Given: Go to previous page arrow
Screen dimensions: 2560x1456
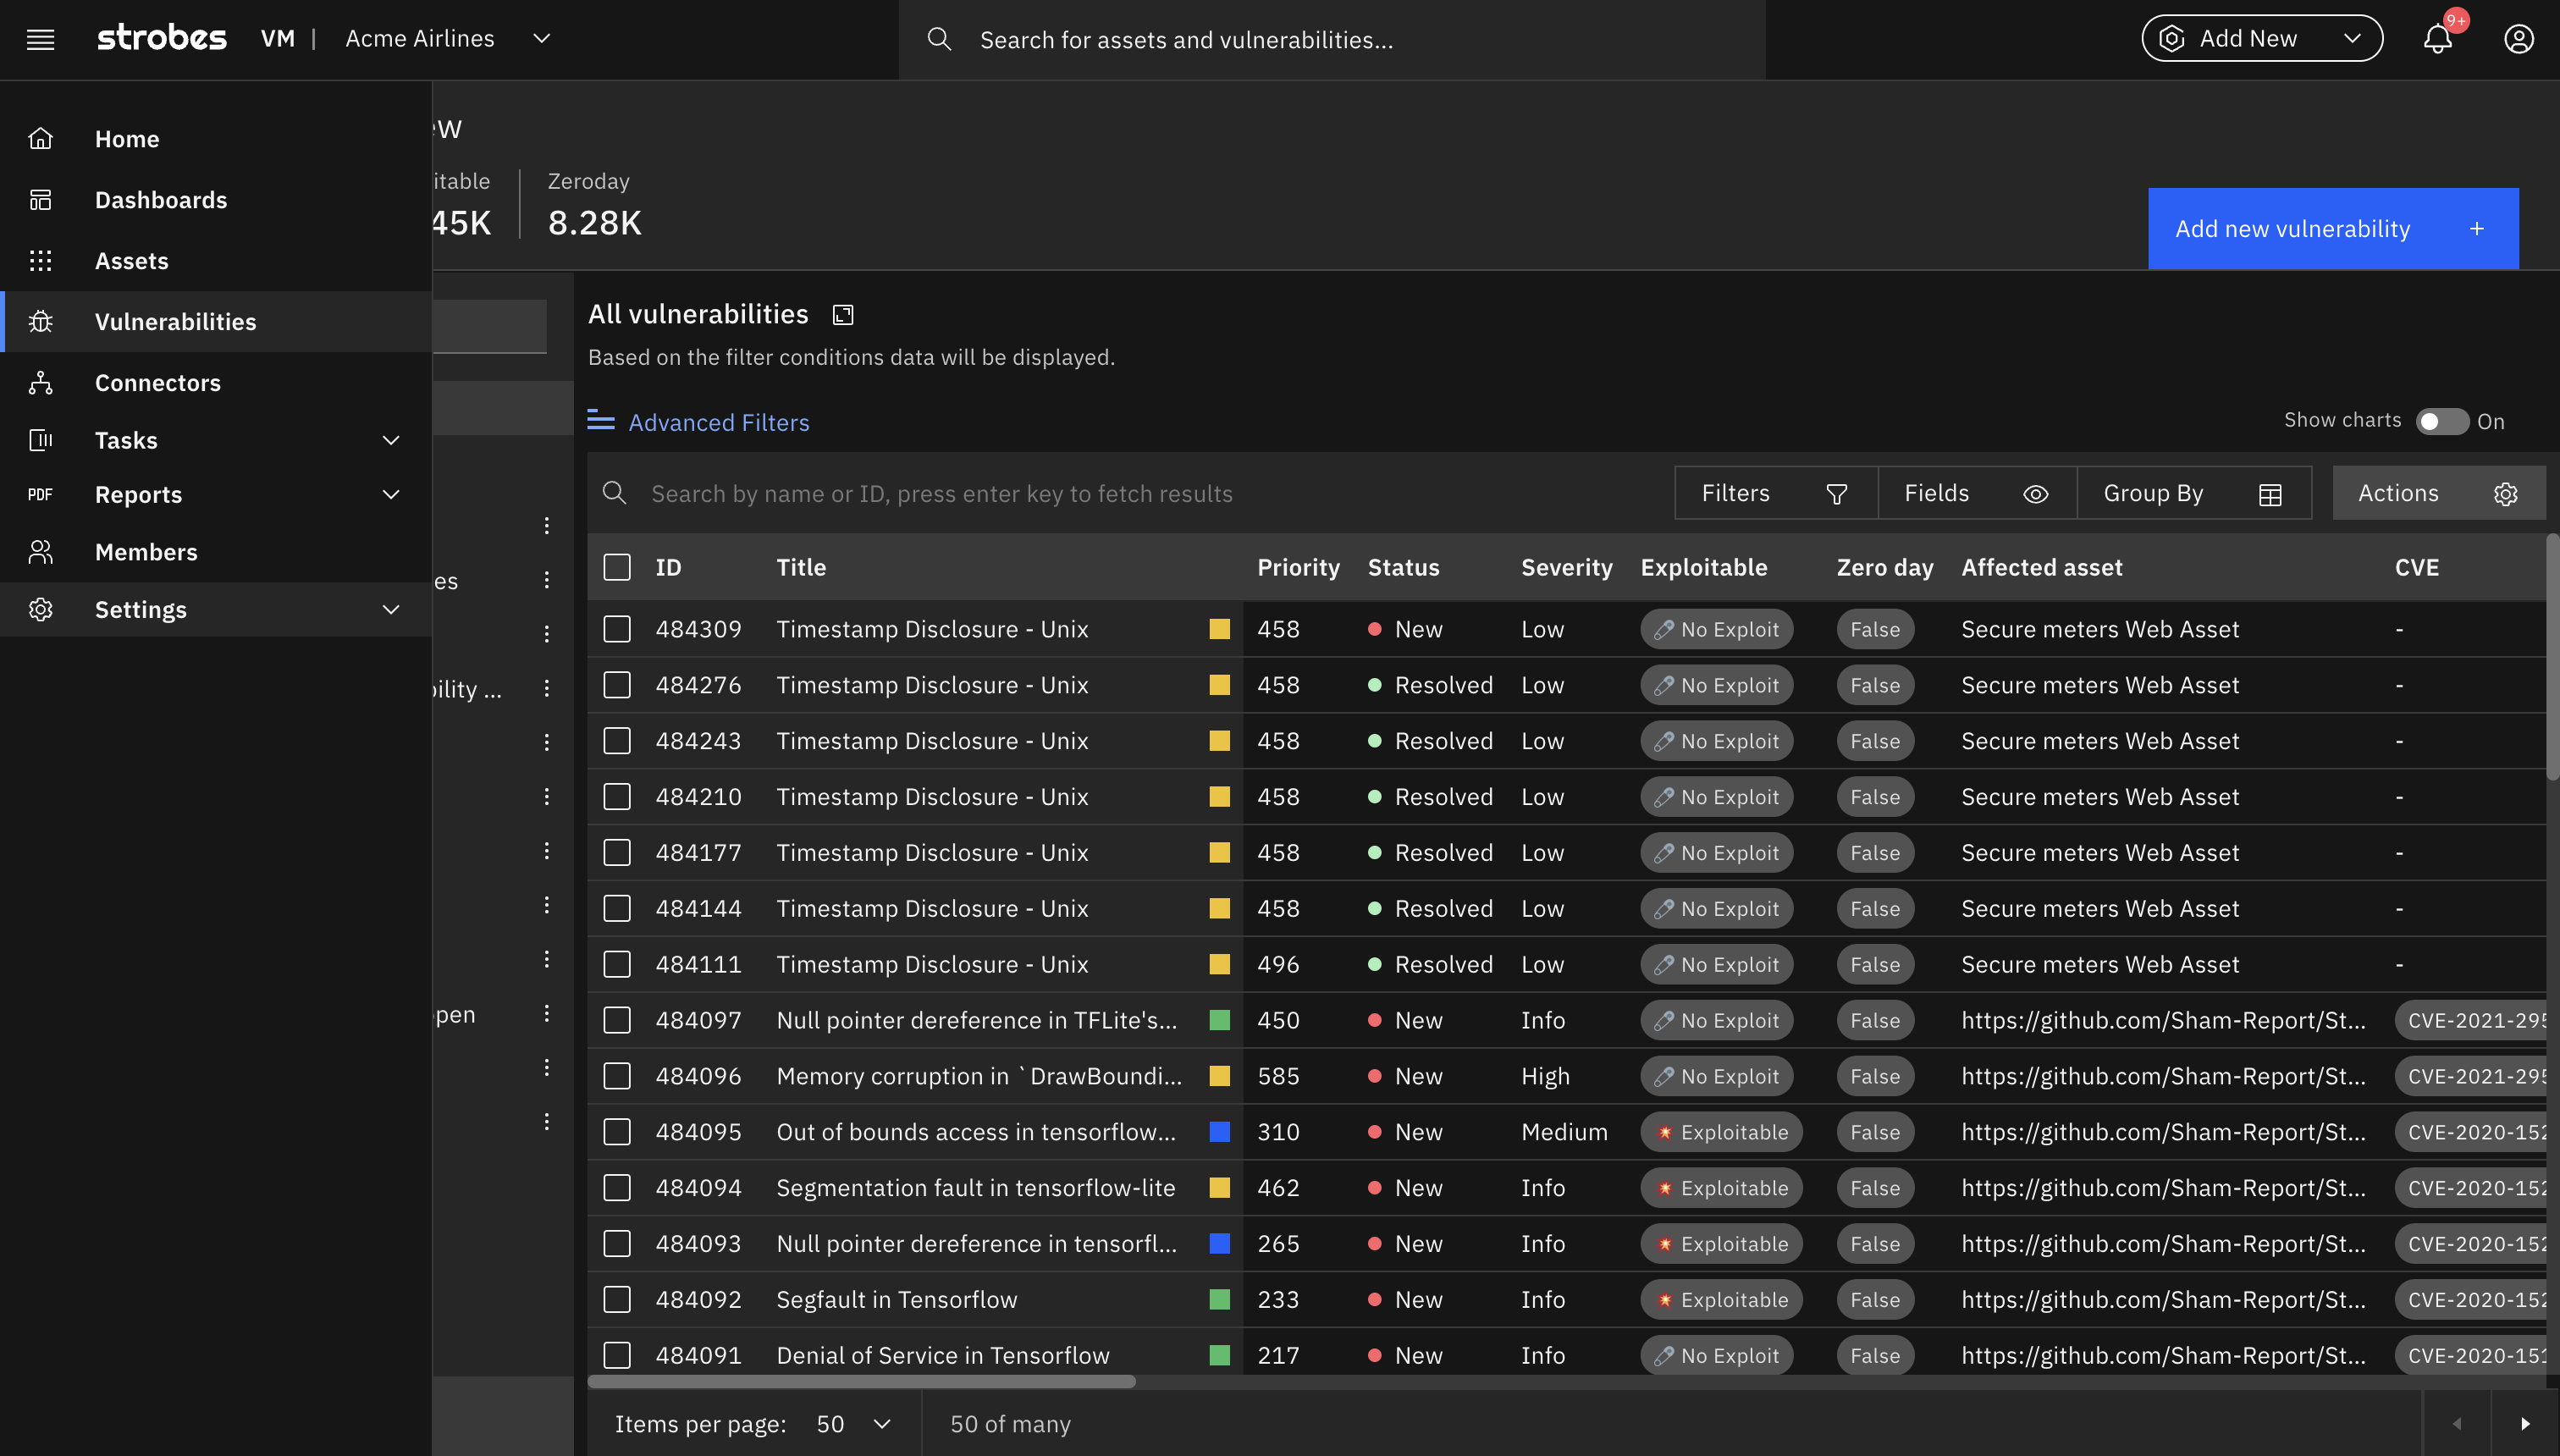Looking at the screenshot, I should click(x=2456, y=1423).
